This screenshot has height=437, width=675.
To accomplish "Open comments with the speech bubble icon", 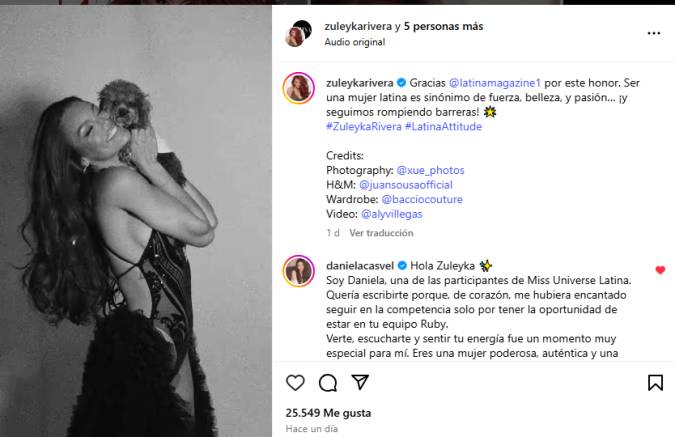I will point(328,383).
